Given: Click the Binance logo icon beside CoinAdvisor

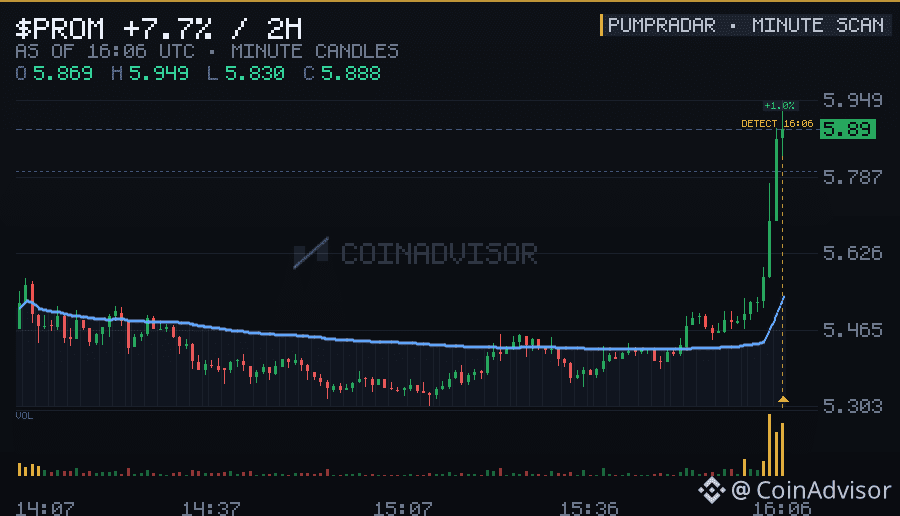Looking at the screenshot, I should coord(712,490).
